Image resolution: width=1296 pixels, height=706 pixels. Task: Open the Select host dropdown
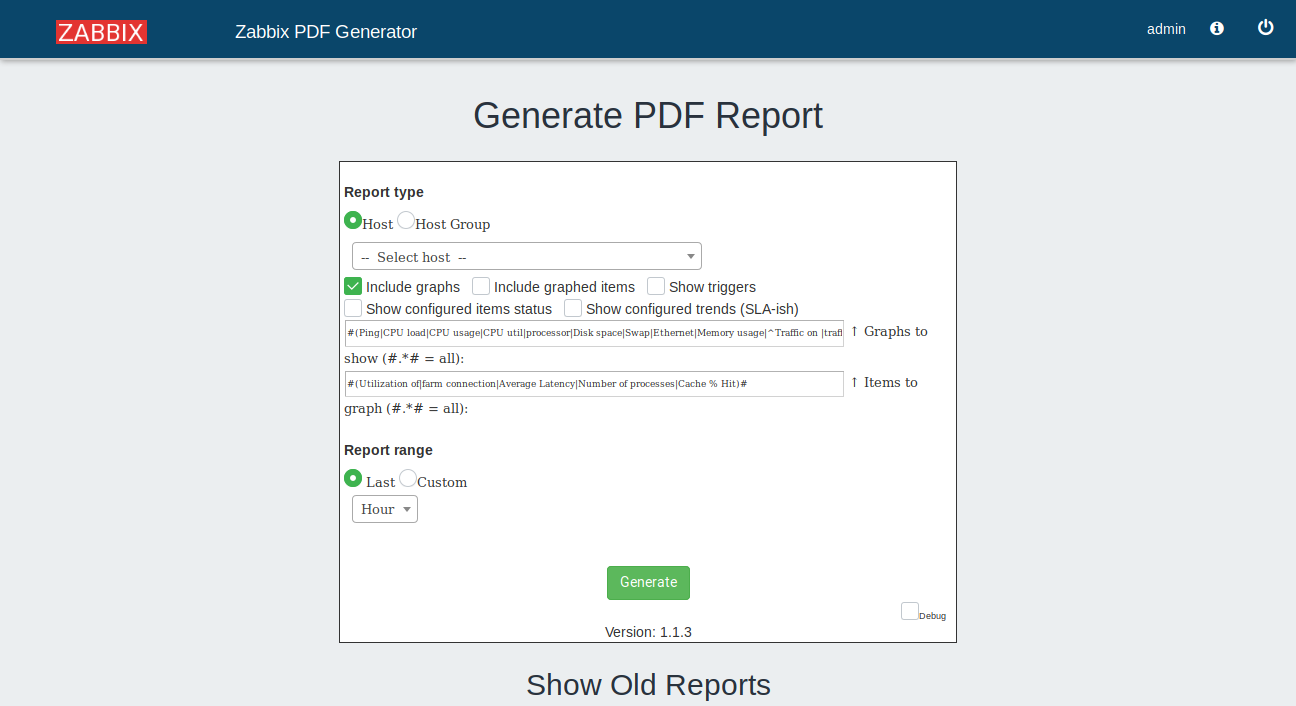click(527, 257)
